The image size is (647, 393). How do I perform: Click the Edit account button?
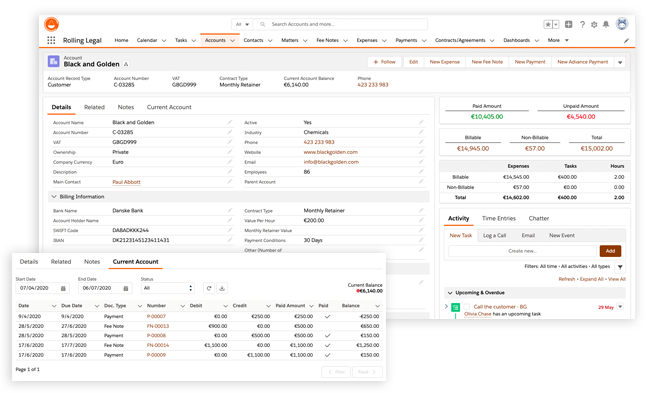coord(413,62)
